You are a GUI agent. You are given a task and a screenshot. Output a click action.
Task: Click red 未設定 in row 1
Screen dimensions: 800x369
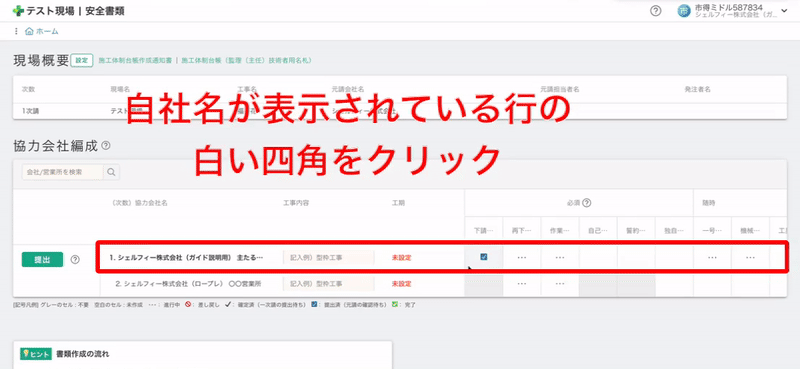coord(402,258)
